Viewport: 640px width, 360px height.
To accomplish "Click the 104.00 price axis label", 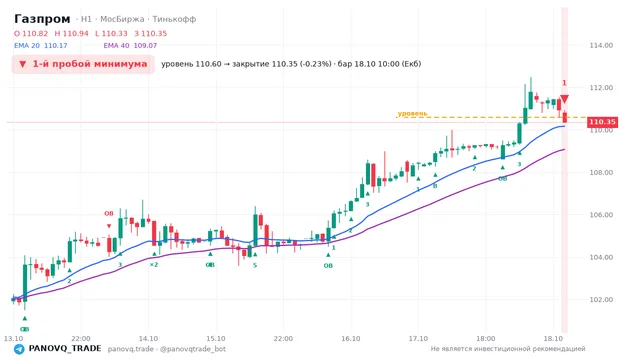I will [601, 257].
